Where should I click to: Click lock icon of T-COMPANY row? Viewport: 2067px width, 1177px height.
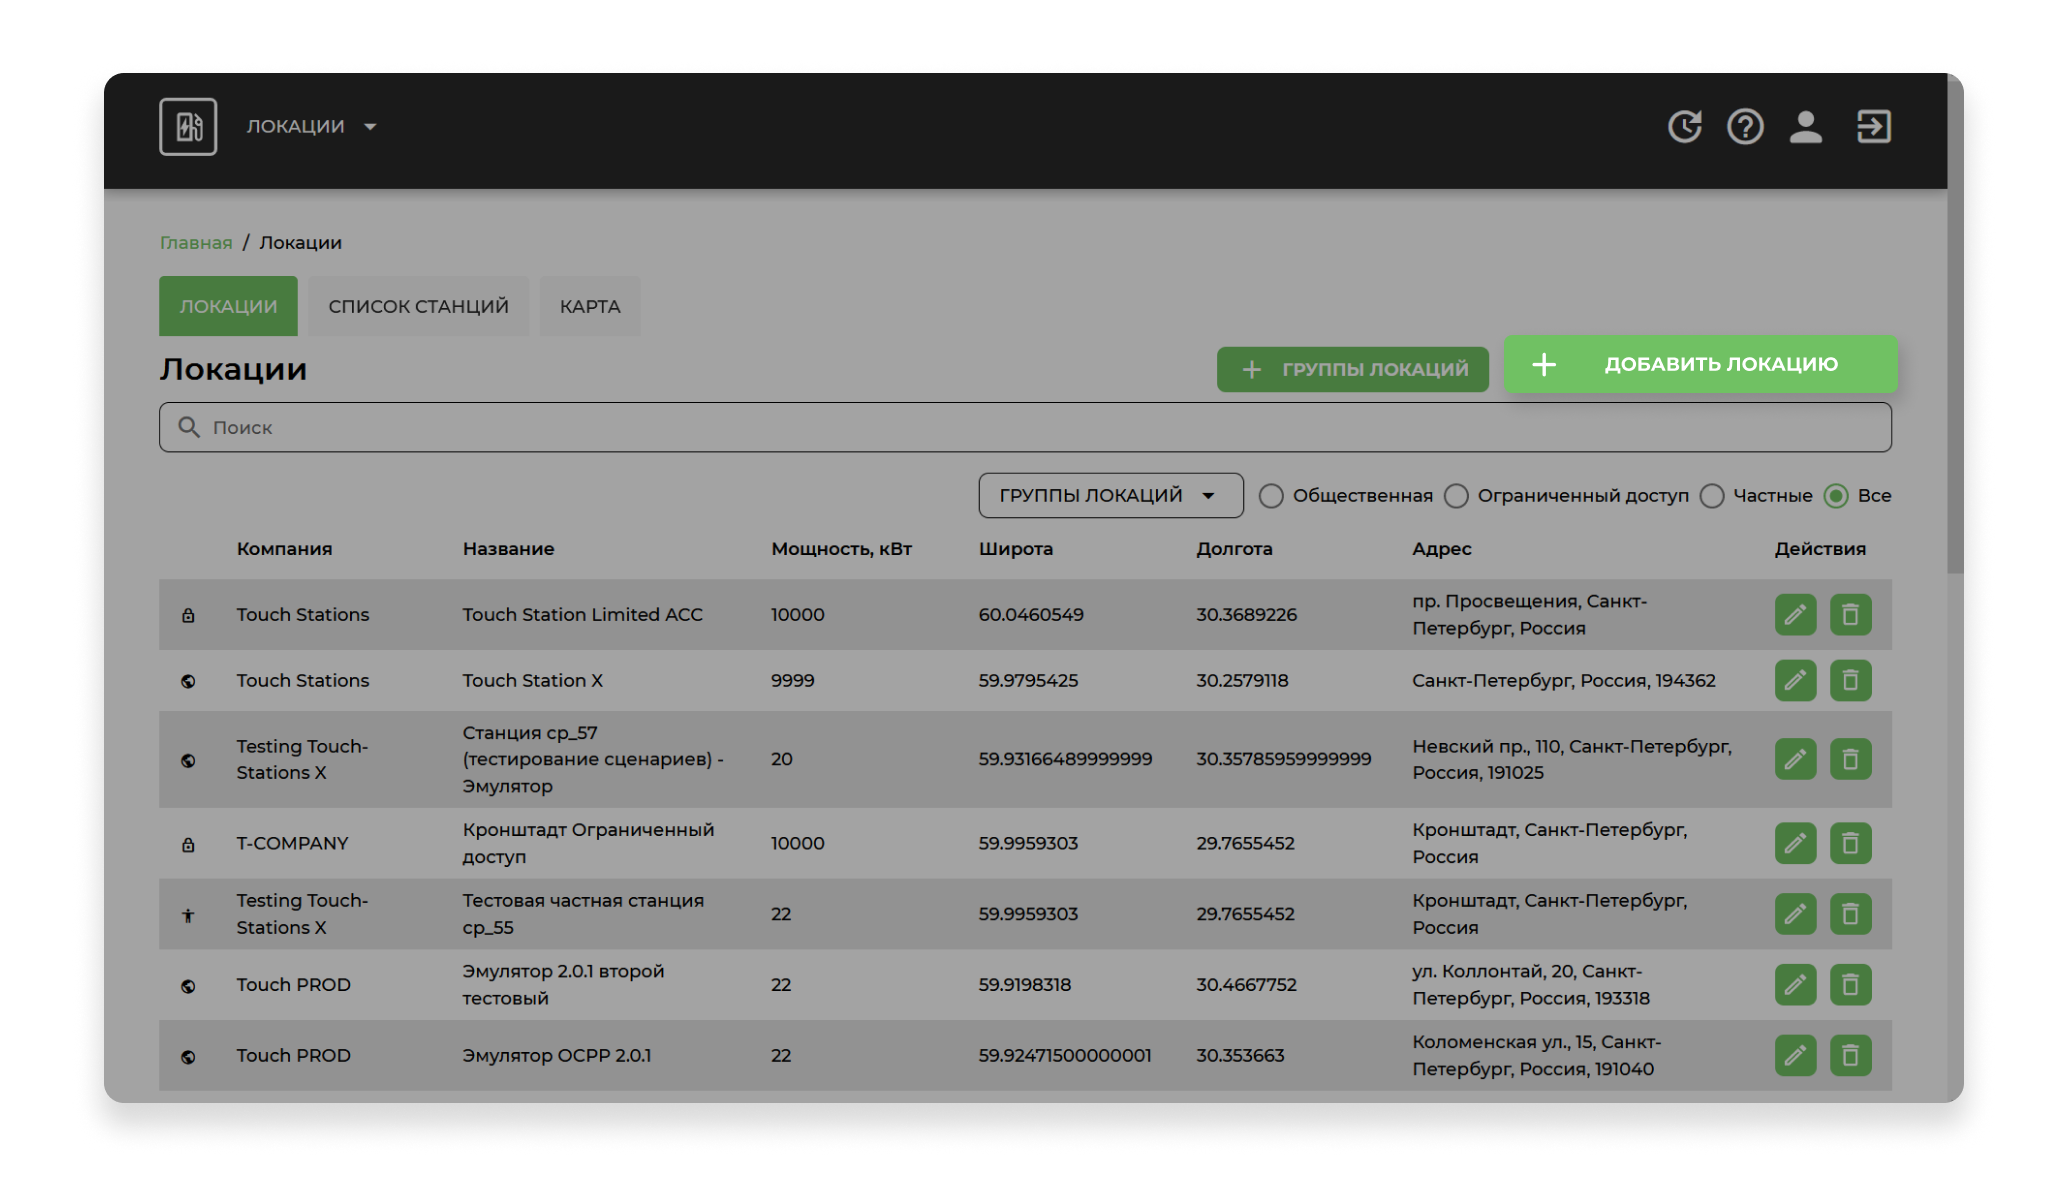click(x=188, y=844)
